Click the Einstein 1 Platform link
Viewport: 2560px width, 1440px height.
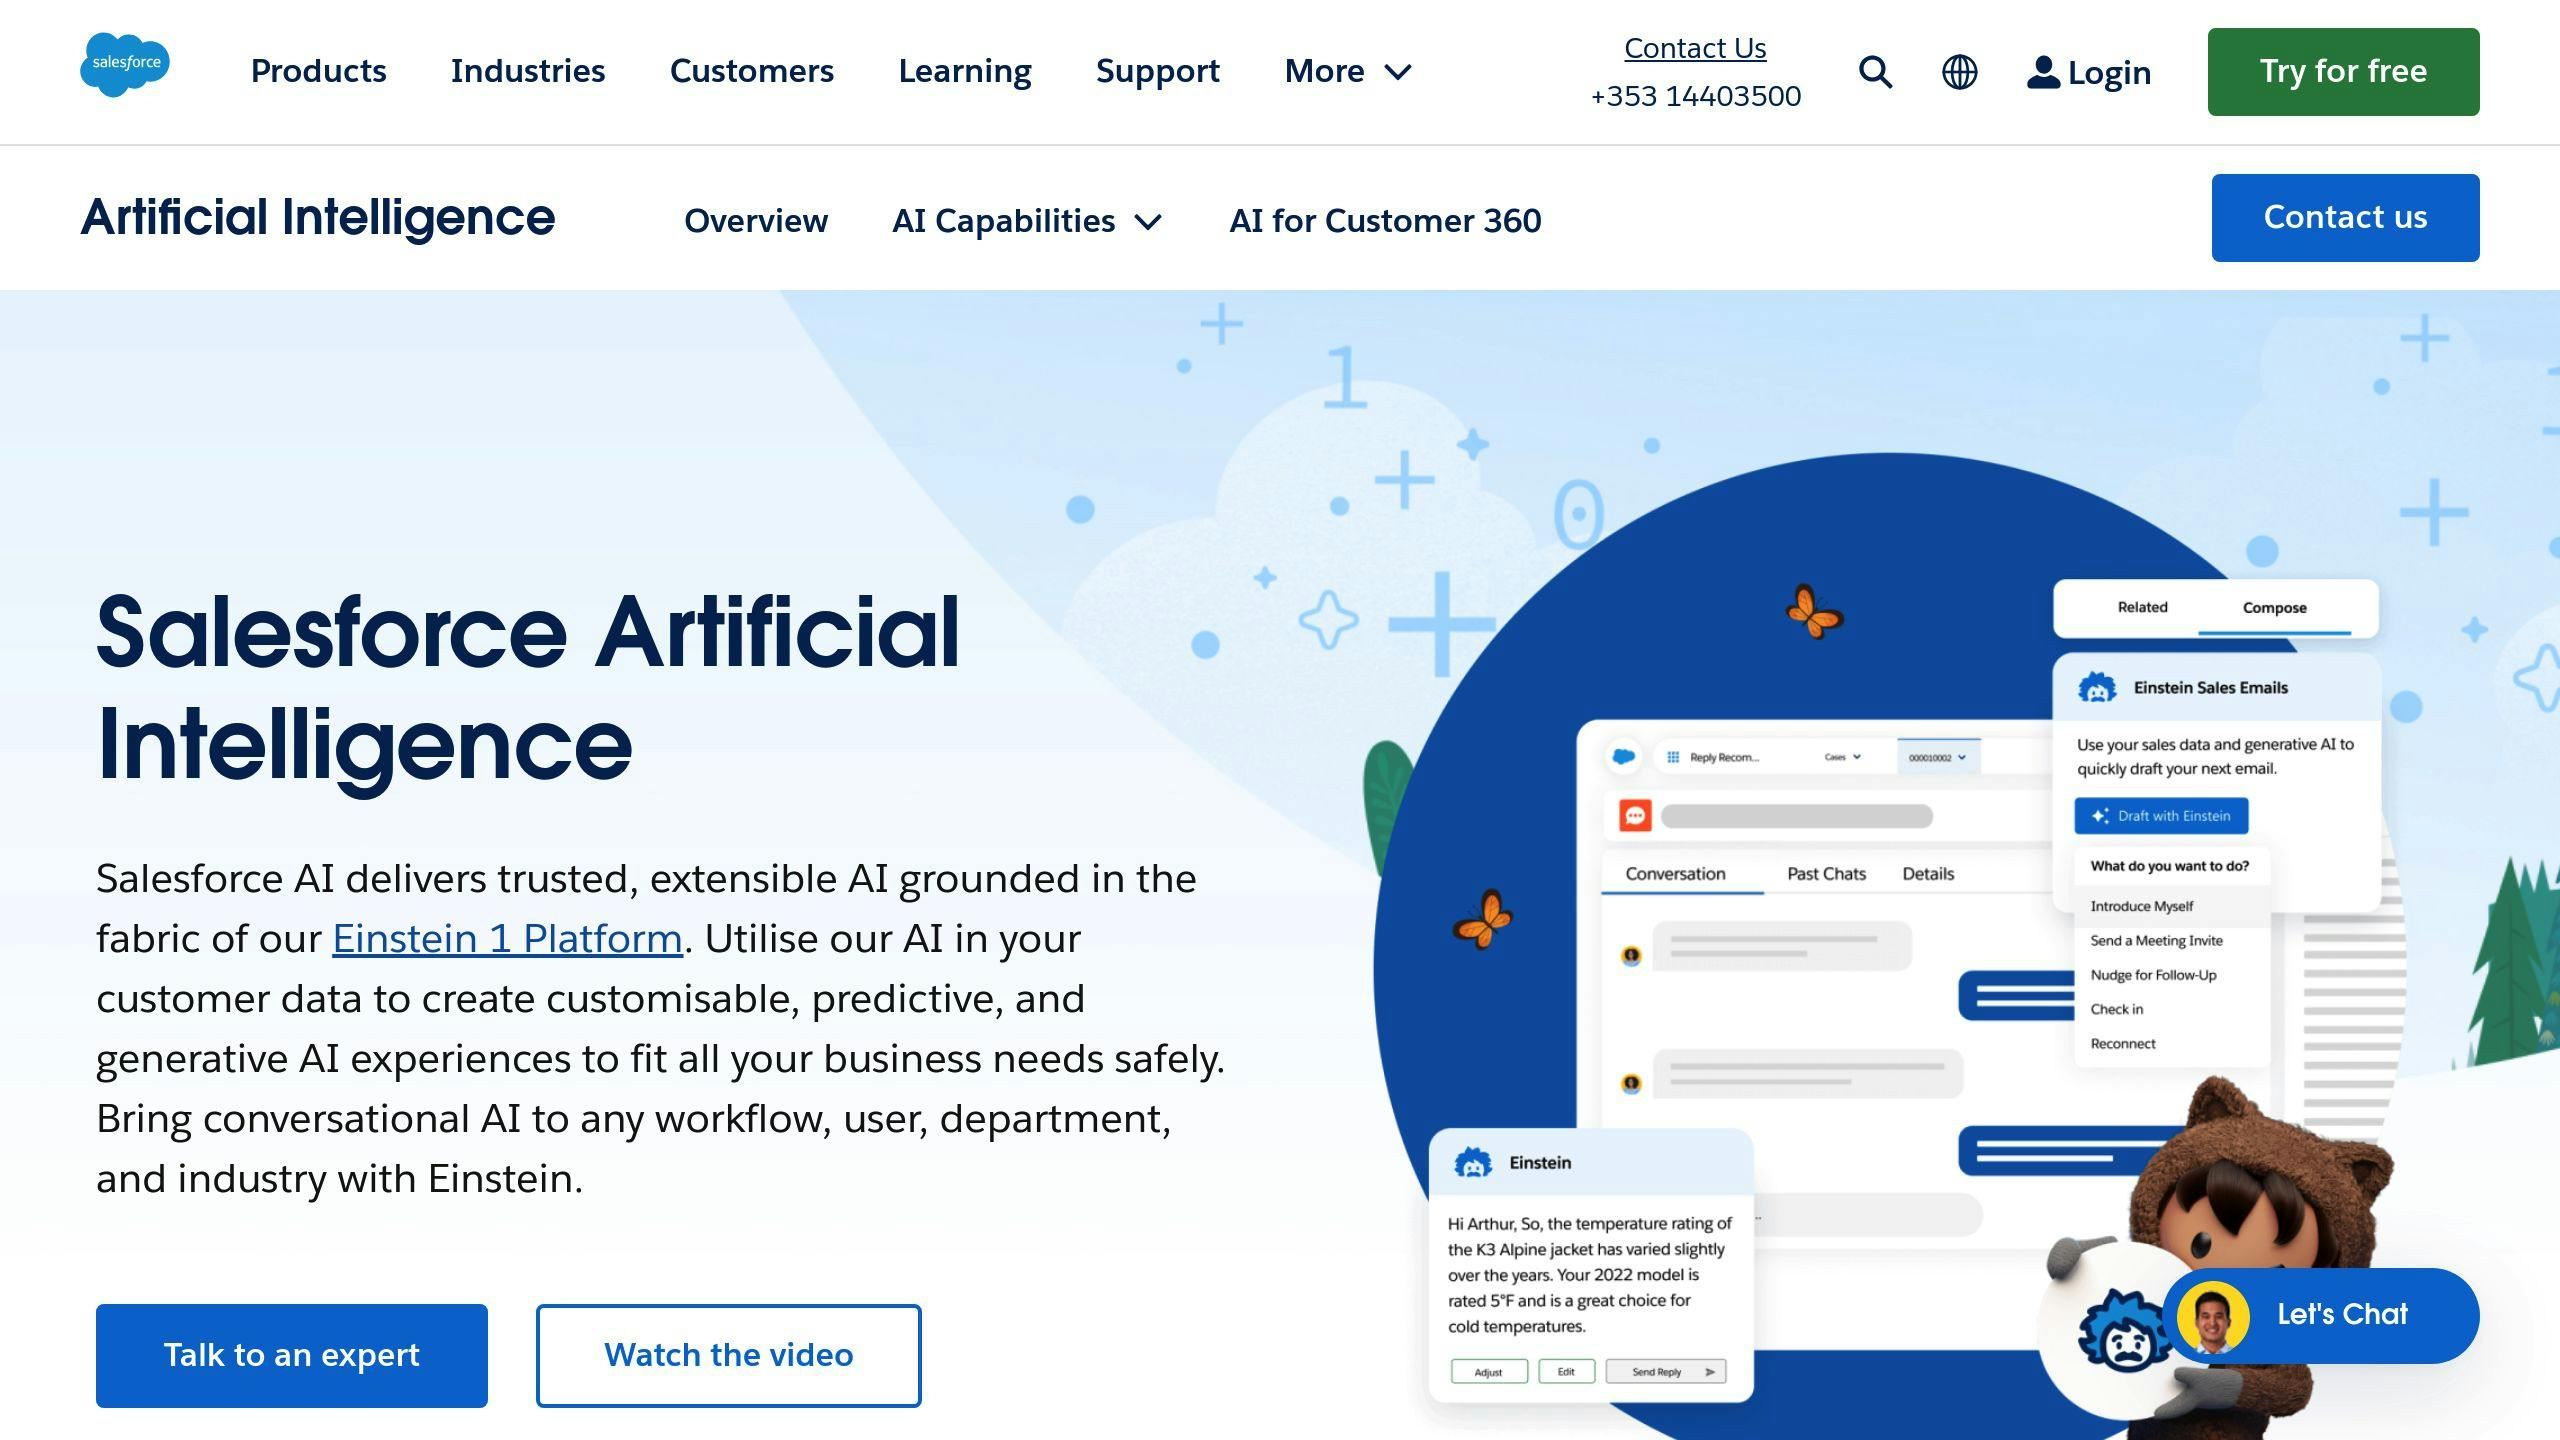[506, 937]
